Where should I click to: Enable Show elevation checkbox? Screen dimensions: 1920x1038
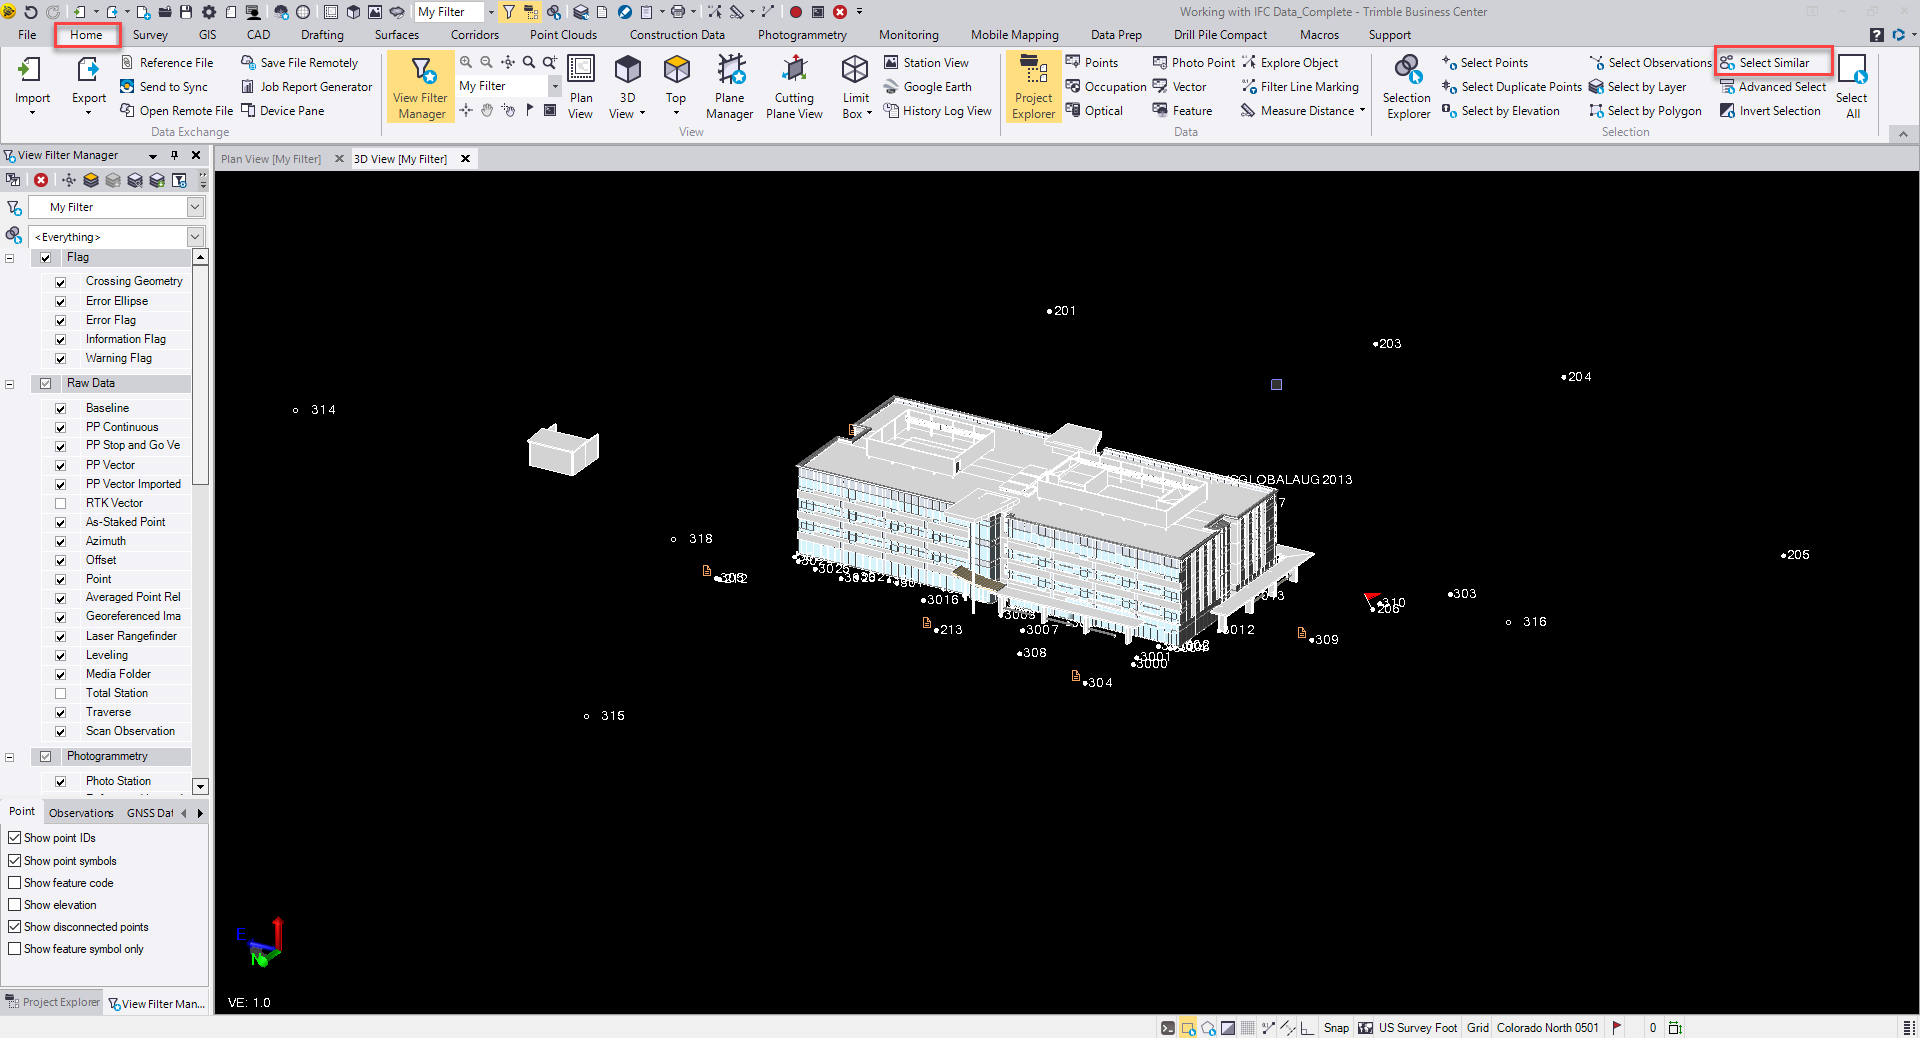pyautogui.click(x=14, y=905)
